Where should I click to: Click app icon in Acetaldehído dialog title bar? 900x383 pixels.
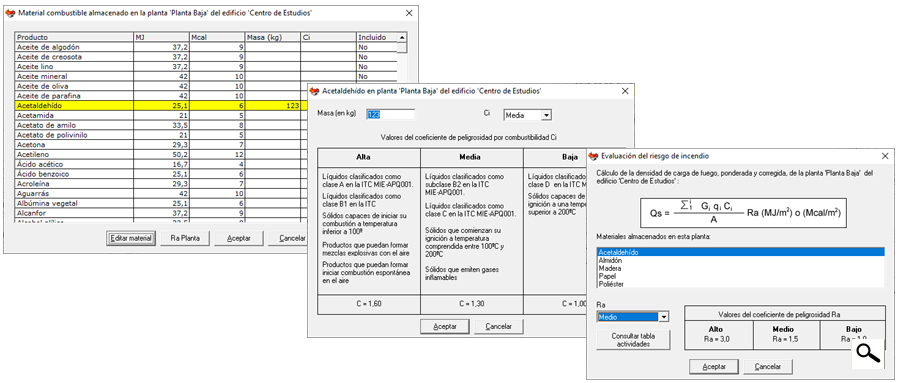315,91
